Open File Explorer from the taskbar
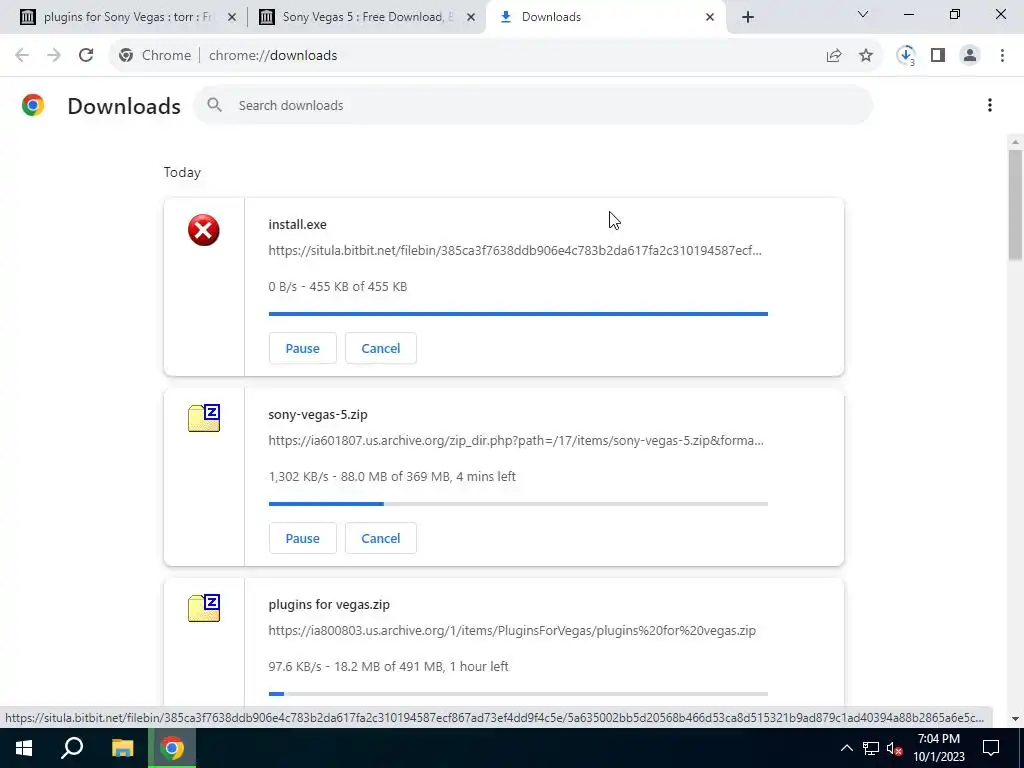Screen dimensions: 1024x768 122,748
